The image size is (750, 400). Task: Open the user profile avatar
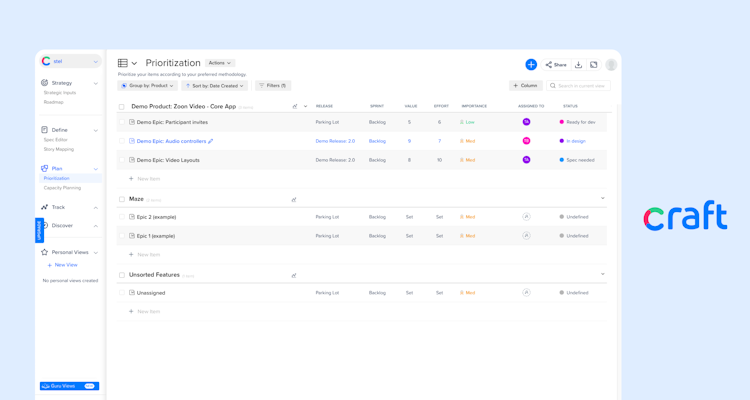611,65
